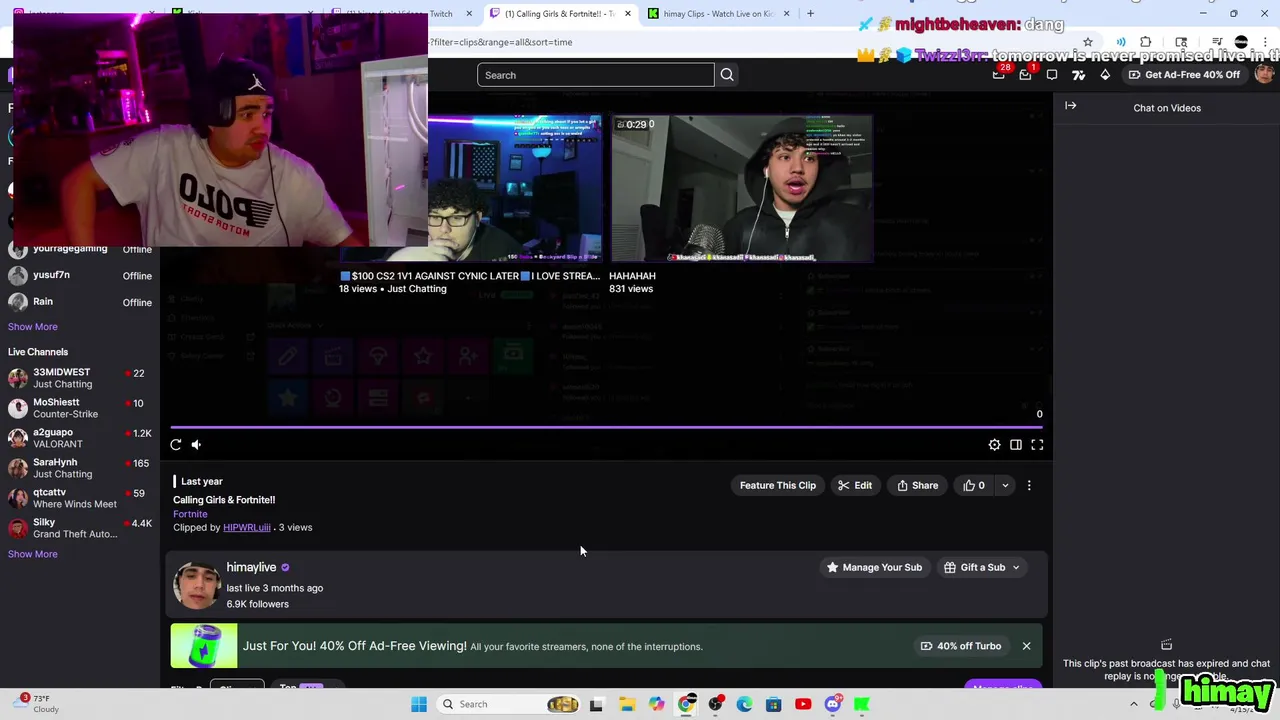The width and height of the screenshot is (1280, 720).
Task: Click himaylive channel name
Action: [x=251, y=567]
